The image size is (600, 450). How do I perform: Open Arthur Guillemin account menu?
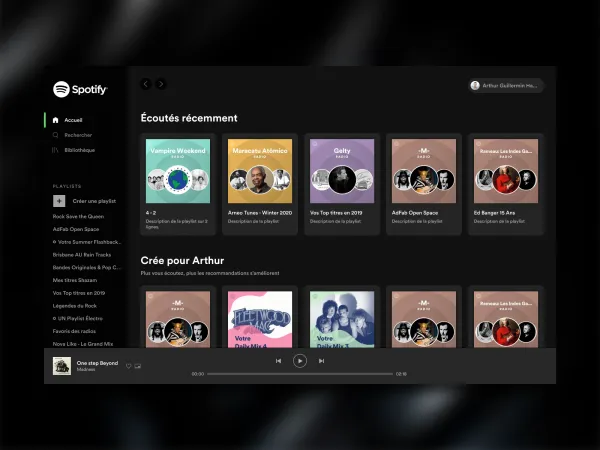coord(506,85)
